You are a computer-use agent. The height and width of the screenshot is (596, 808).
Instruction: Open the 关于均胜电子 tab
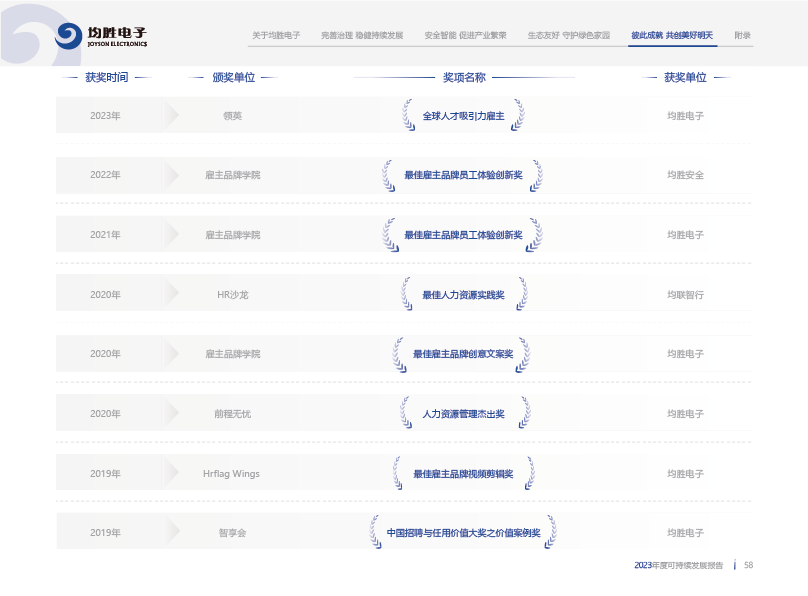(276, 35)
